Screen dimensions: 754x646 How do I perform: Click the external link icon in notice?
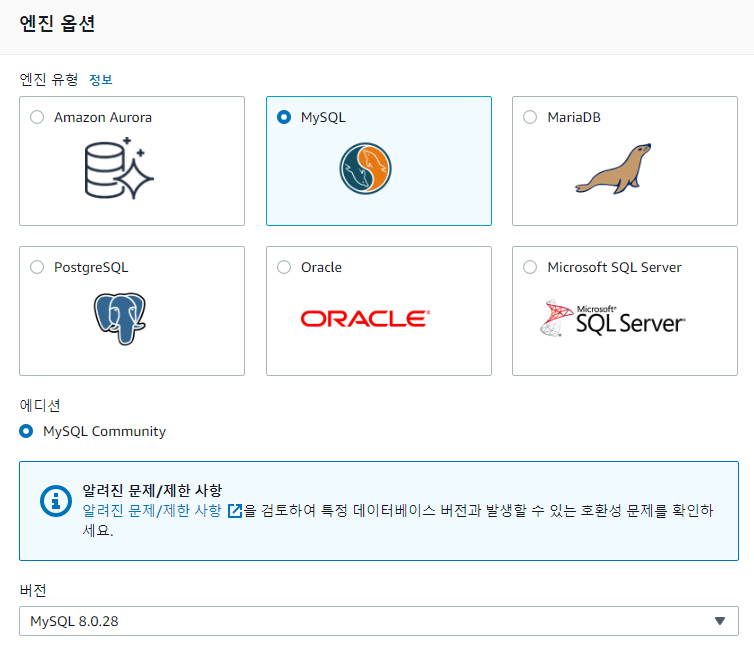235,510
